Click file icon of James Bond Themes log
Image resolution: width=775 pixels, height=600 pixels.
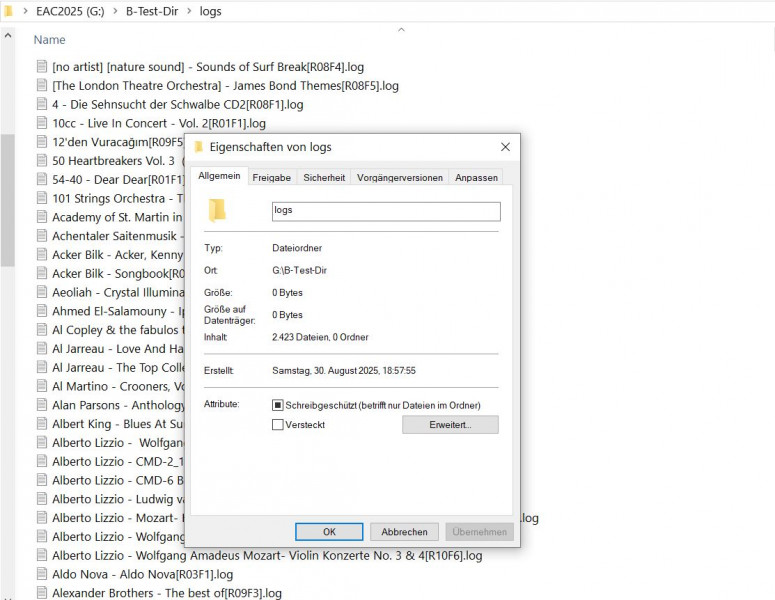41,85
